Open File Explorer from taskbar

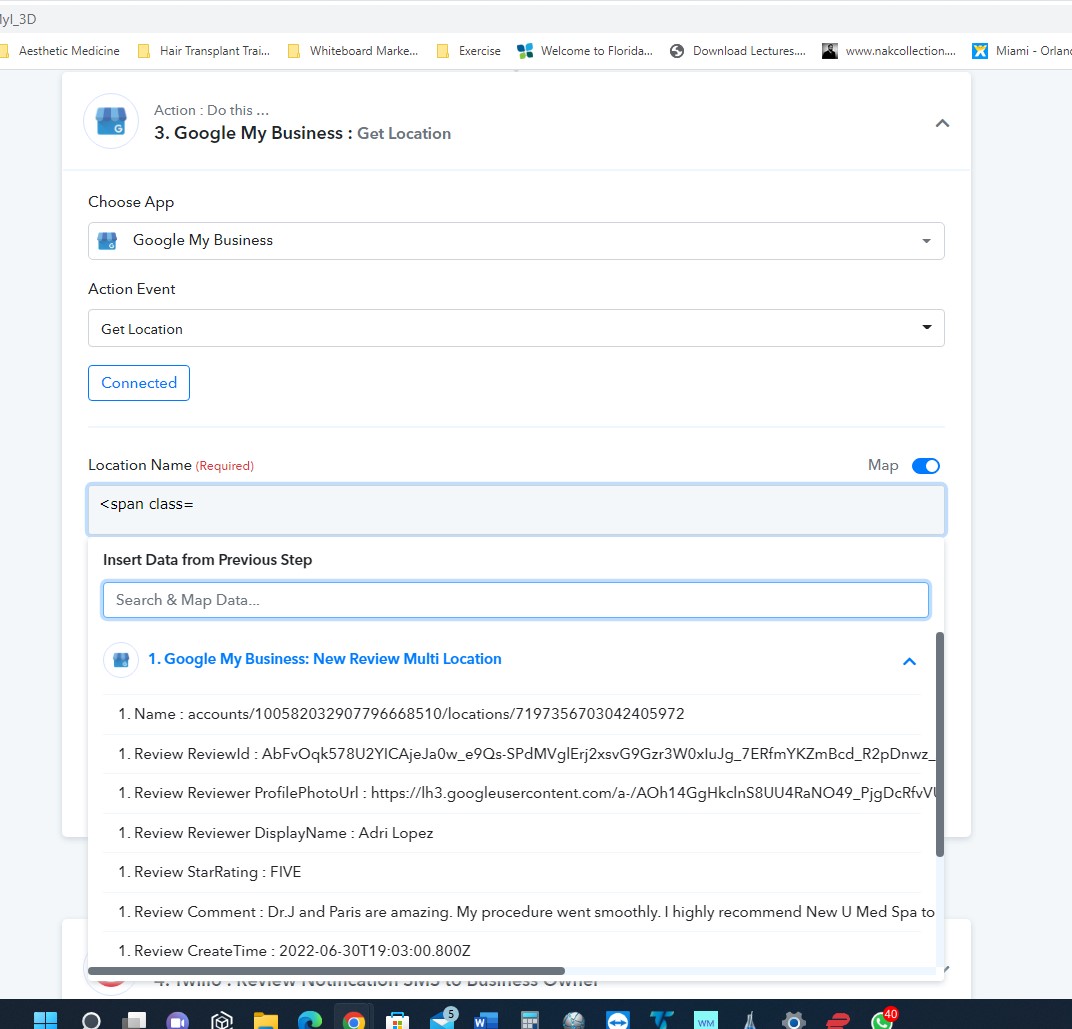[x=266, y=1021]
